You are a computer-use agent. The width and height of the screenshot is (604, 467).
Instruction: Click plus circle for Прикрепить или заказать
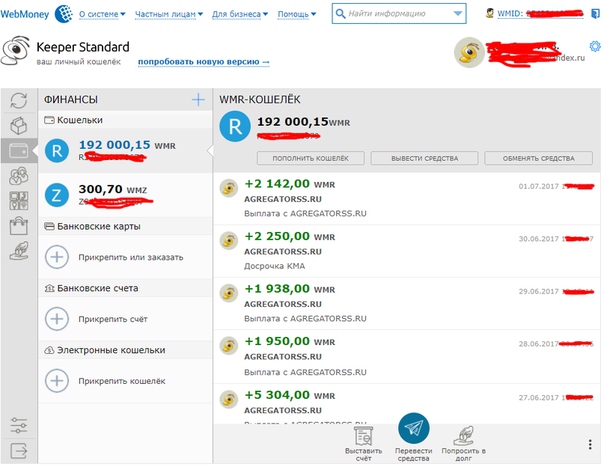click(57, 257)
